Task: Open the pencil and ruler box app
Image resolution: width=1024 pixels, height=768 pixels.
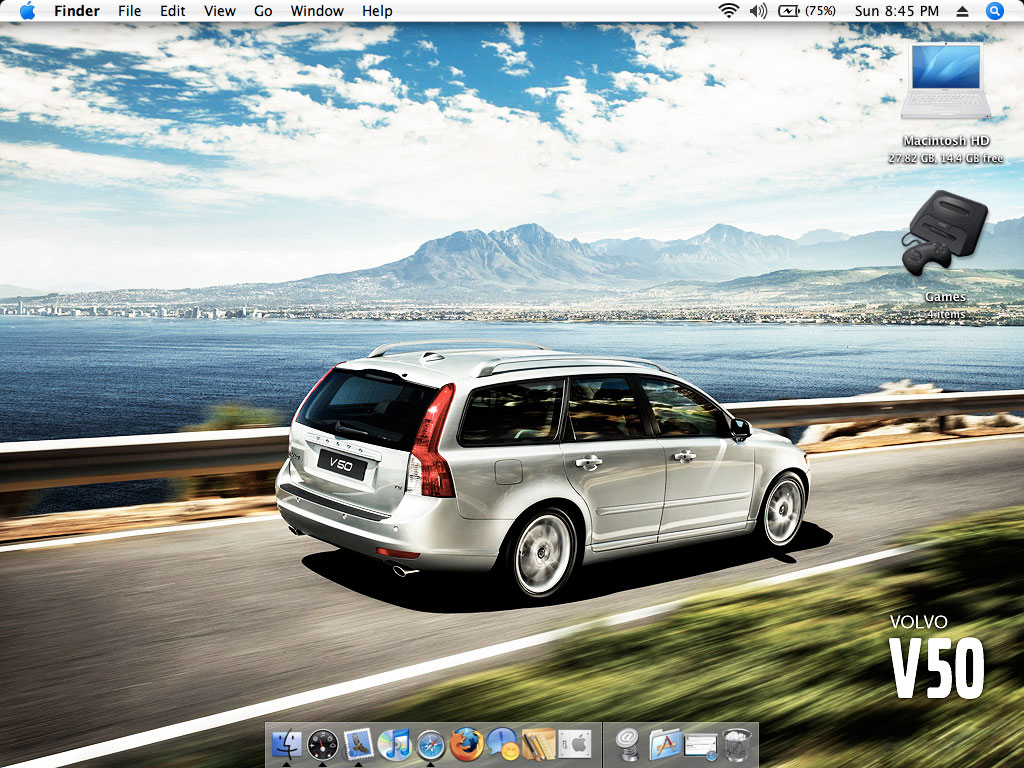Action: coord(538,744)
